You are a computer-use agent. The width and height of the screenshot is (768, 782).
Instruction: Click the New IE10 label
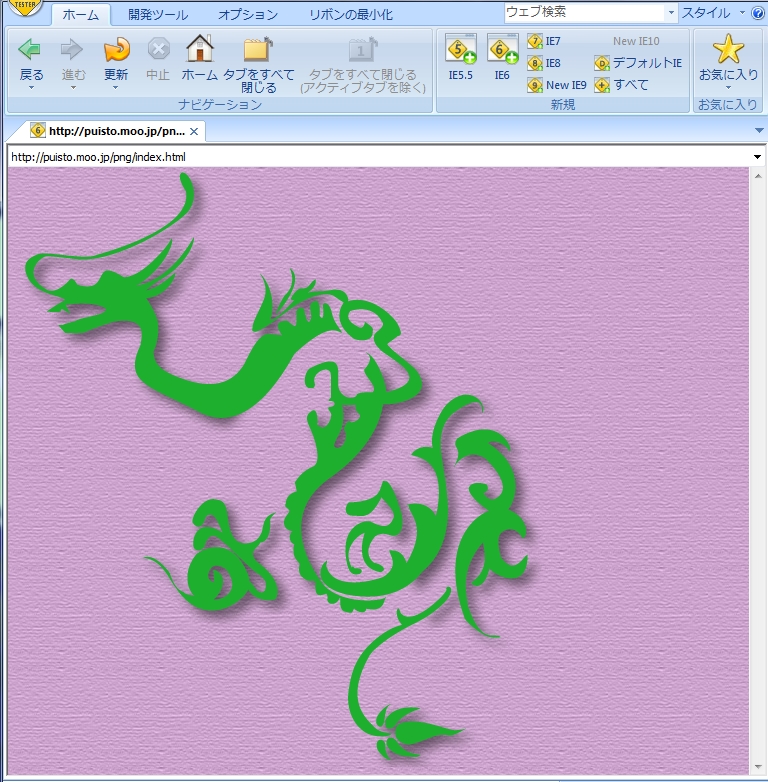click(636, 41)
